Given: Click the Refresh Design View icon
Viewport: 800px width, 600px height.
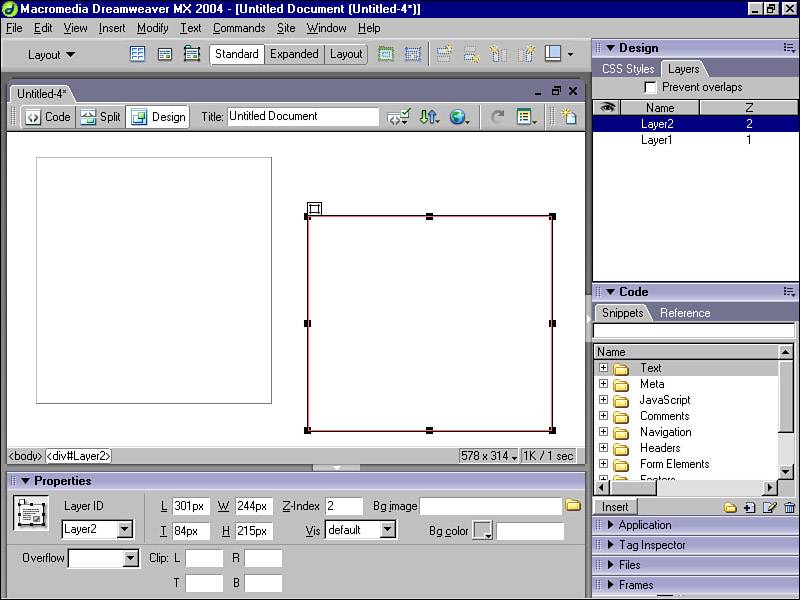Looking at the screenshot, I should 497,117.
